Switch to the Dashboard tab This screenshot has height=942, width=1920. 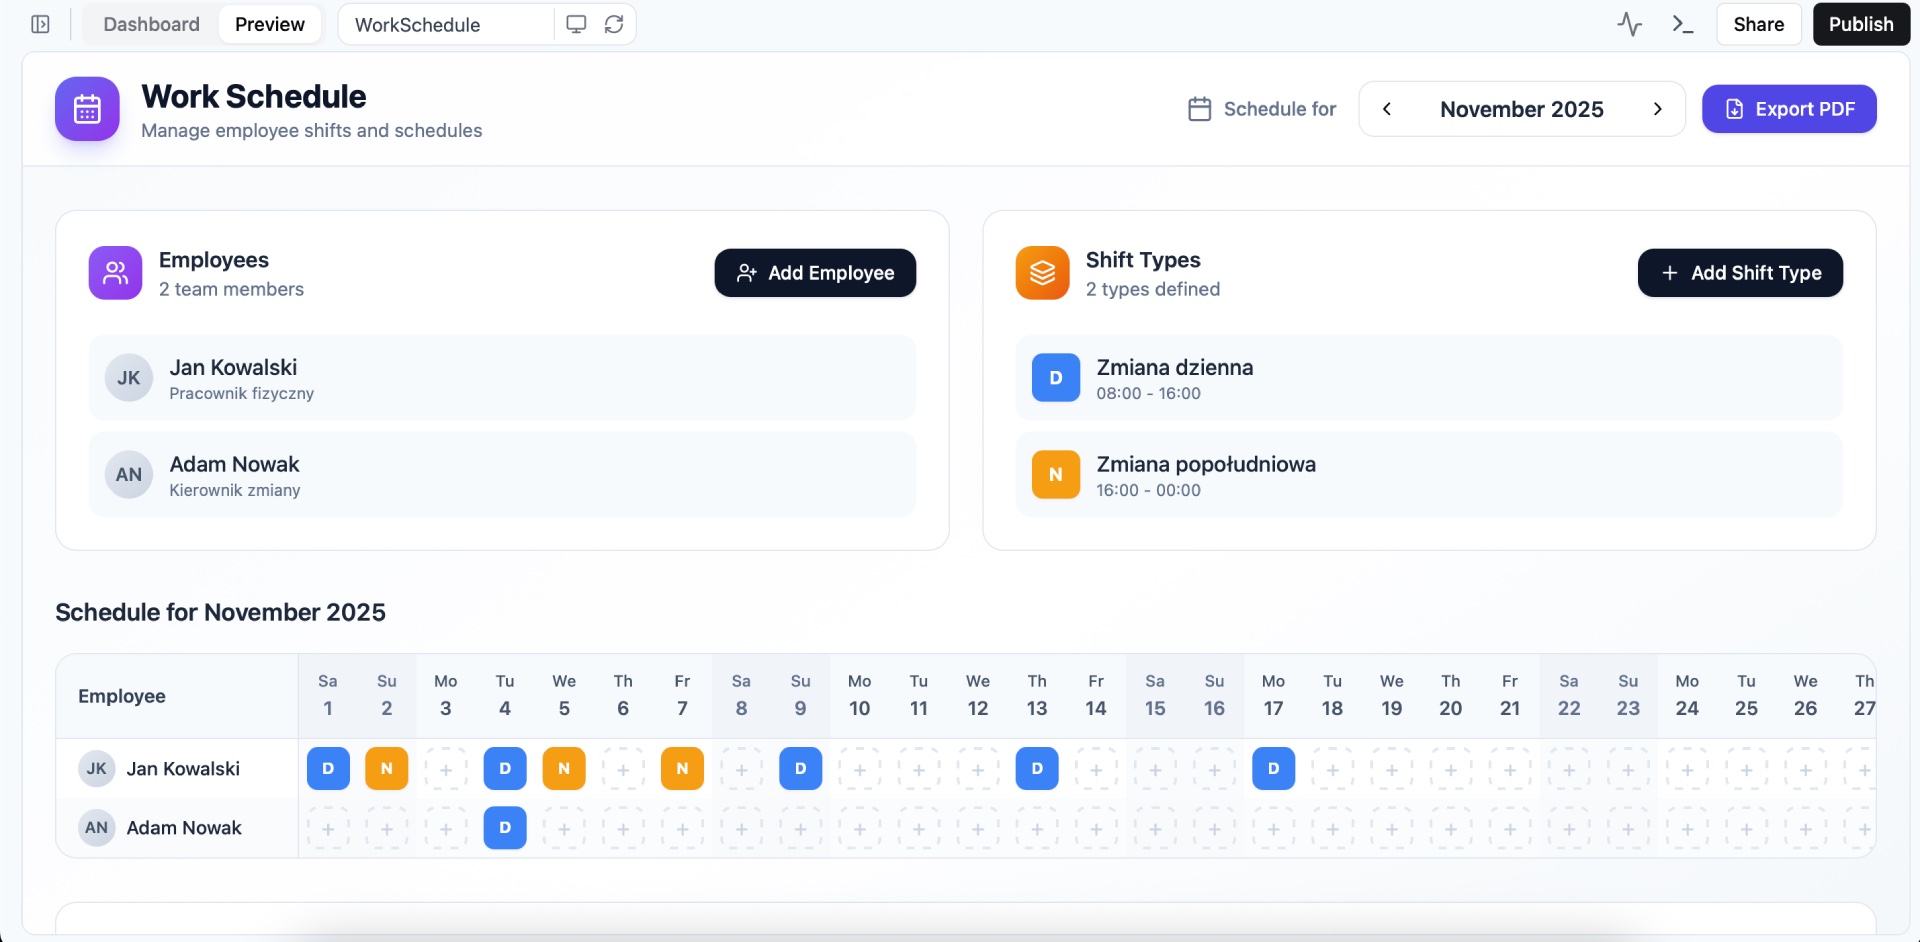coord(151,24)
